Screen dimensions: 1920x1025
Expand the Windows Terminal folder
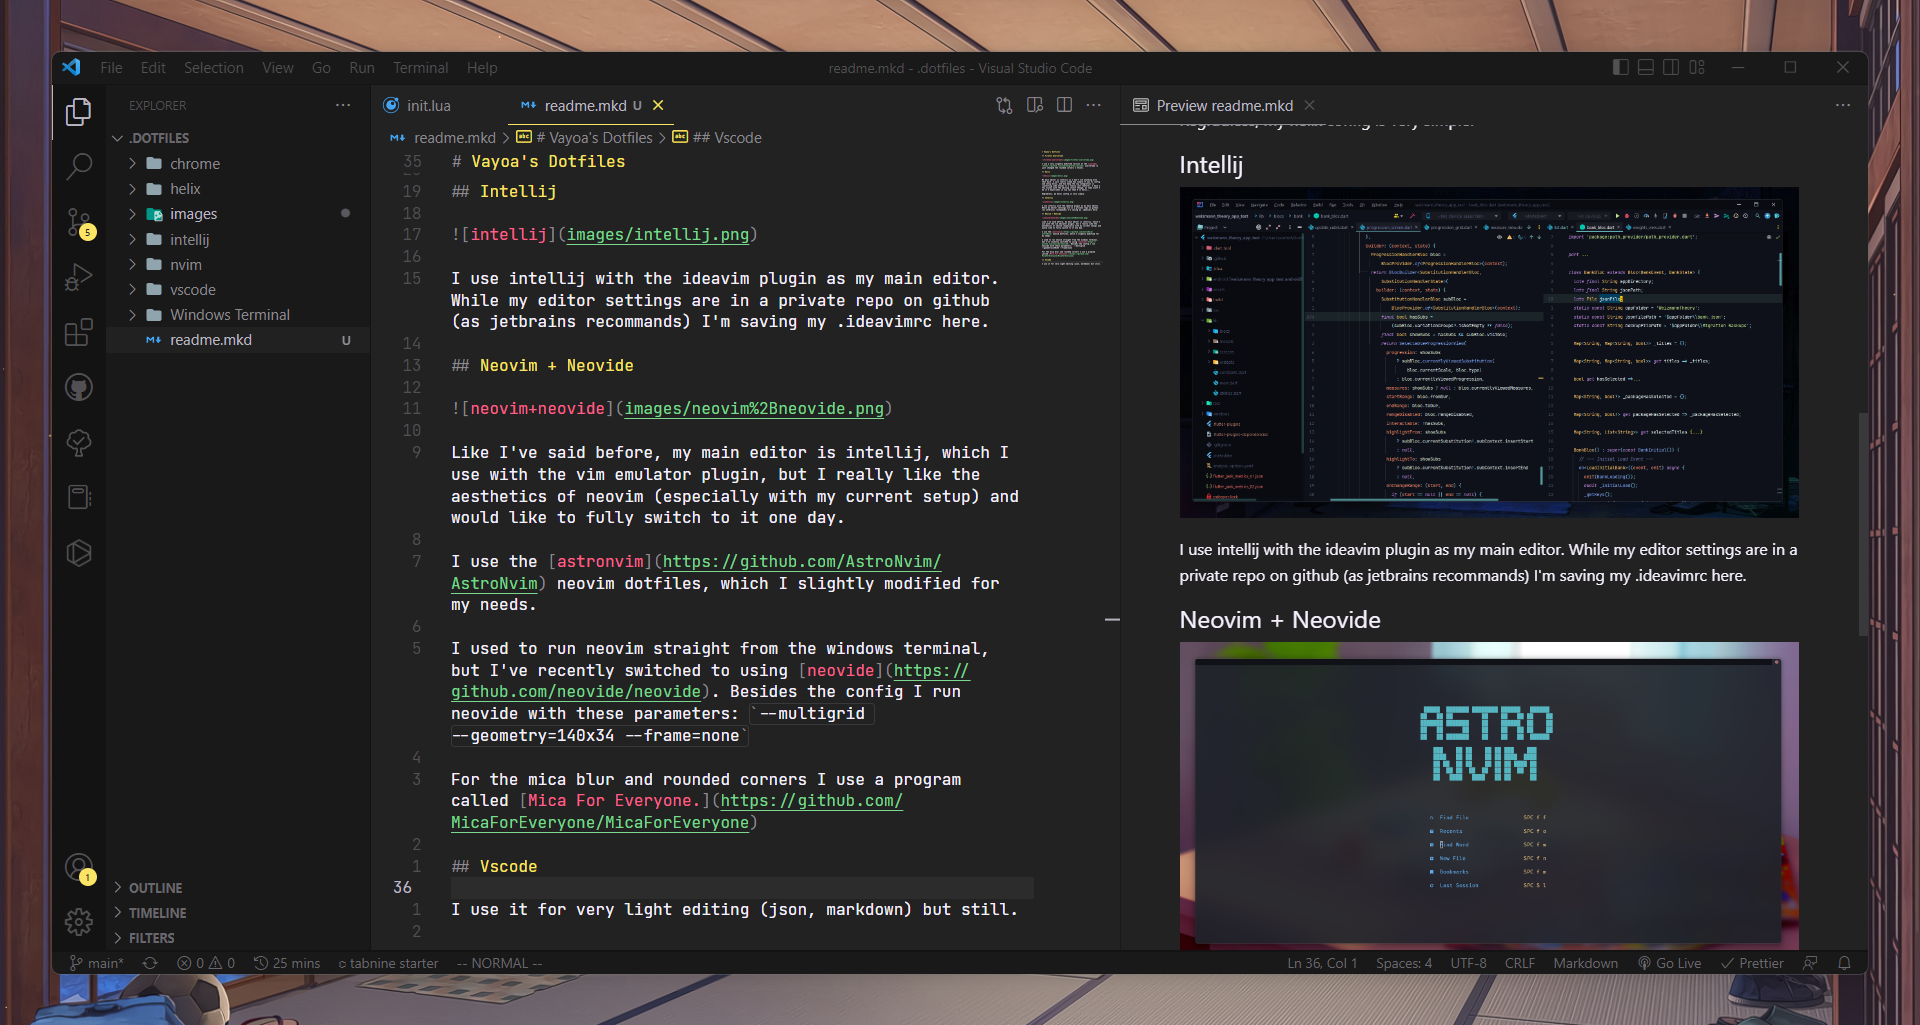tap(238, 314)
